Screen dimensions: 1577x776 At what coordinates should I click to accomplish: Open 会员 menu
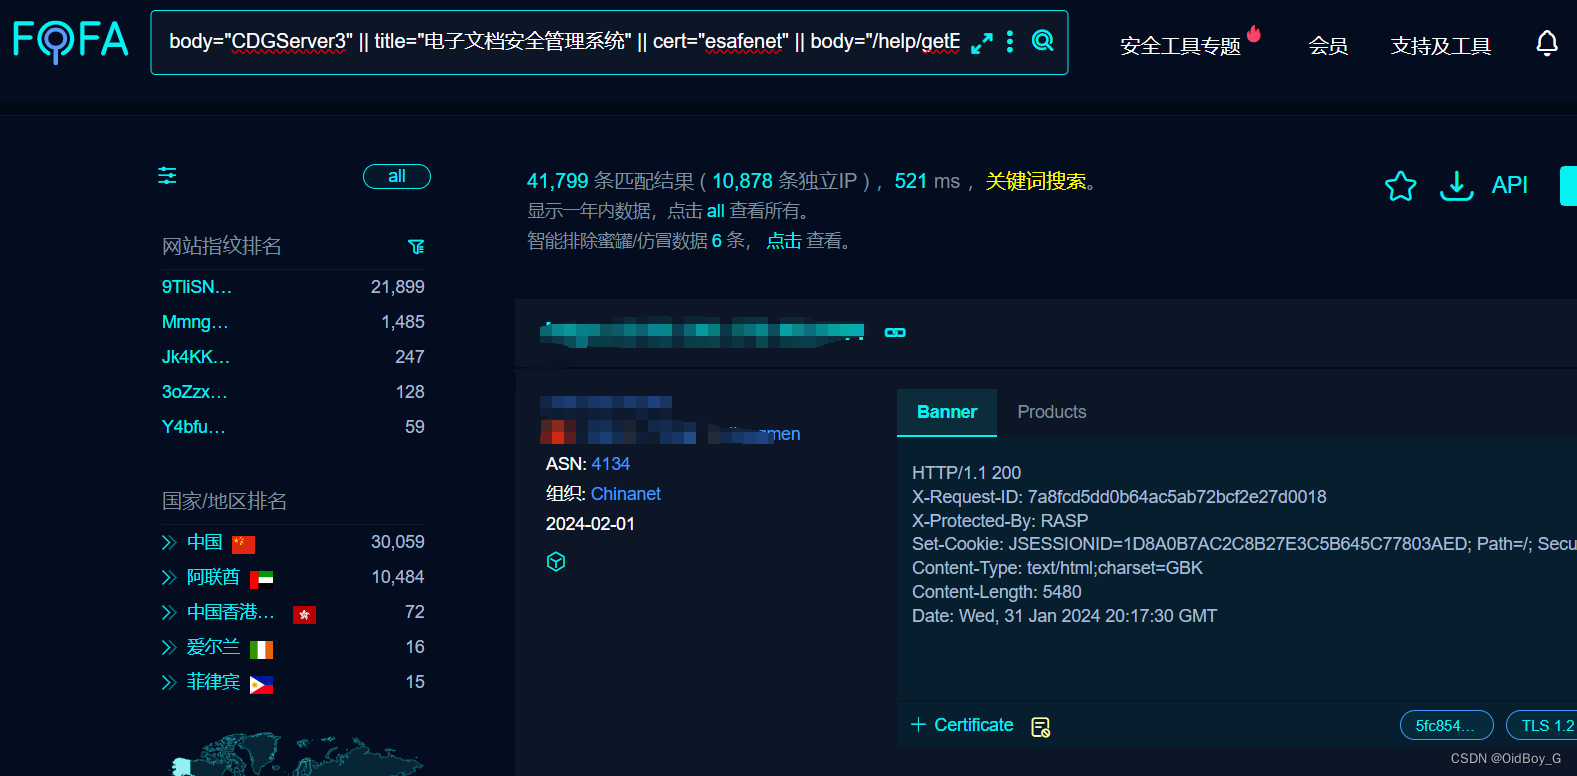point(1328,46)
